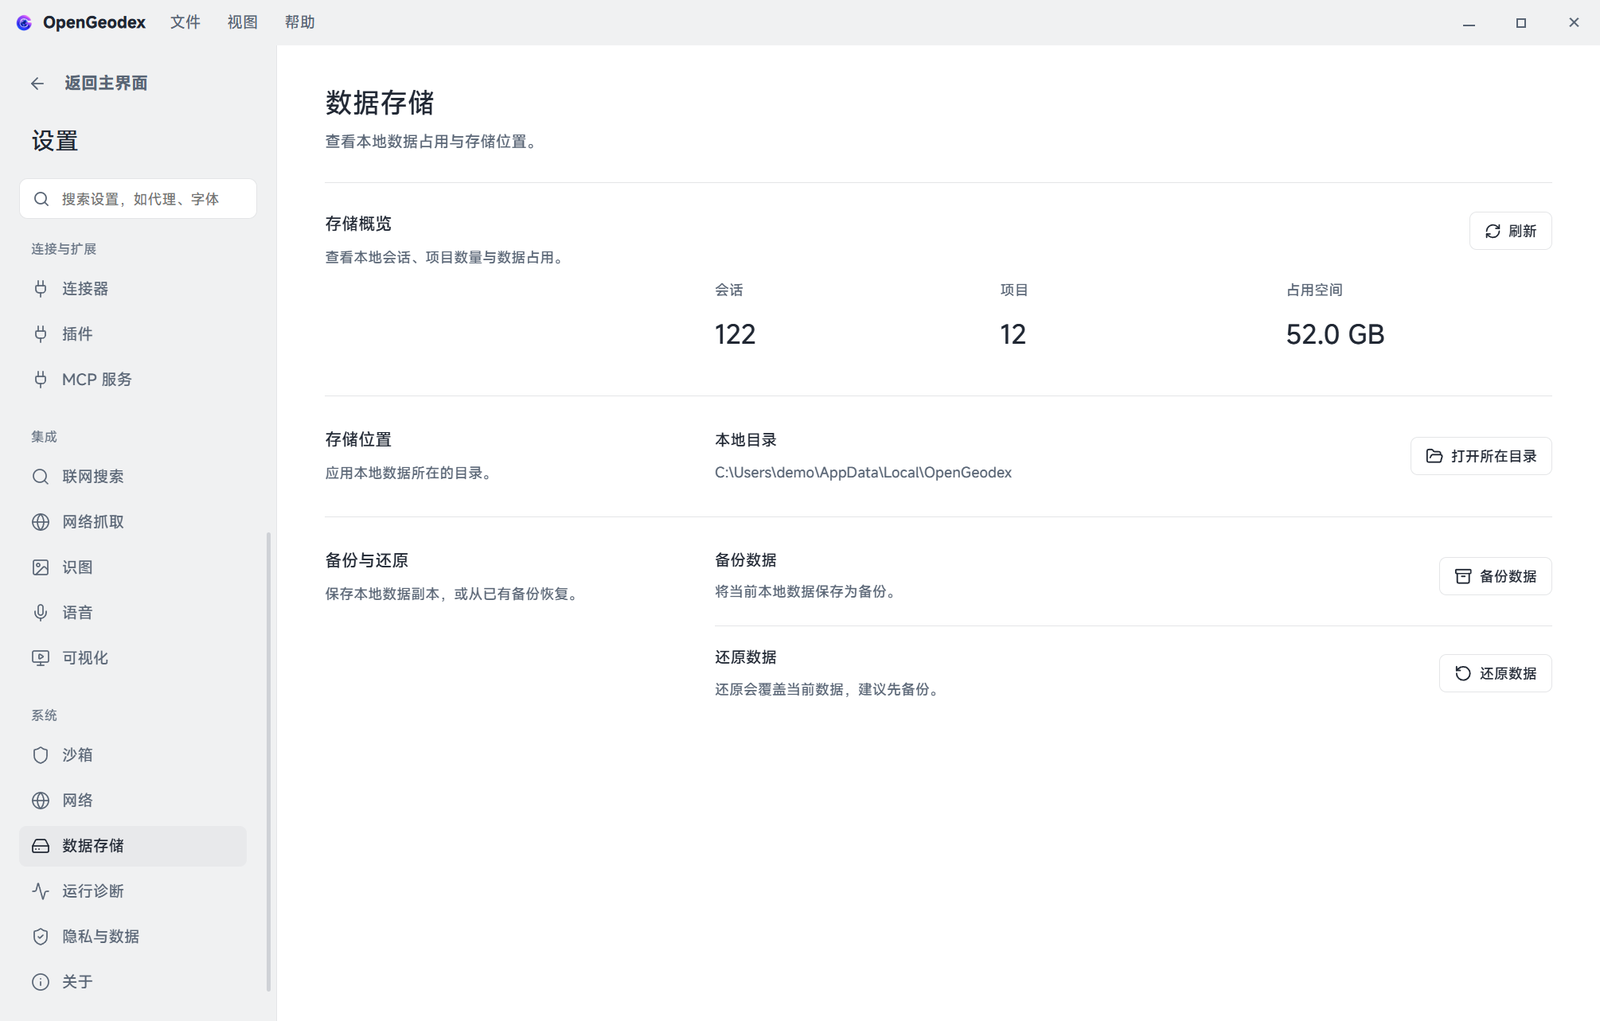
Task: Open the 文件 menu
Action: (185, 22)
